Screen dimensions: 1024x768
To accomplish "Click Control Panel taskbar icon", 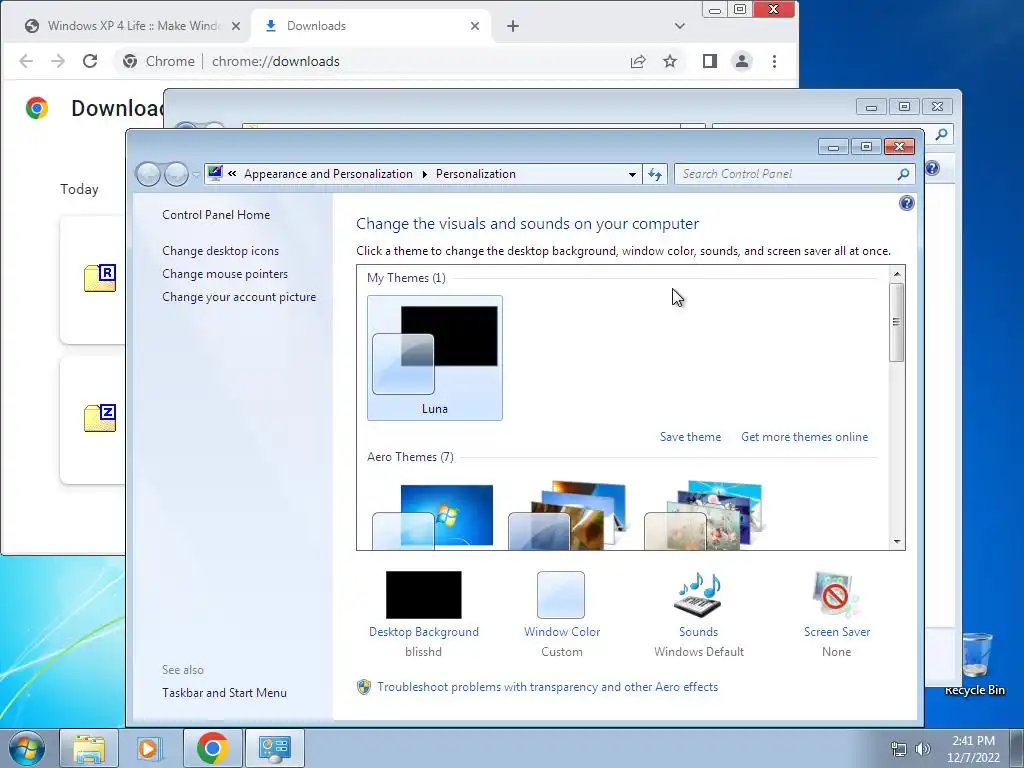I will 274,748.
